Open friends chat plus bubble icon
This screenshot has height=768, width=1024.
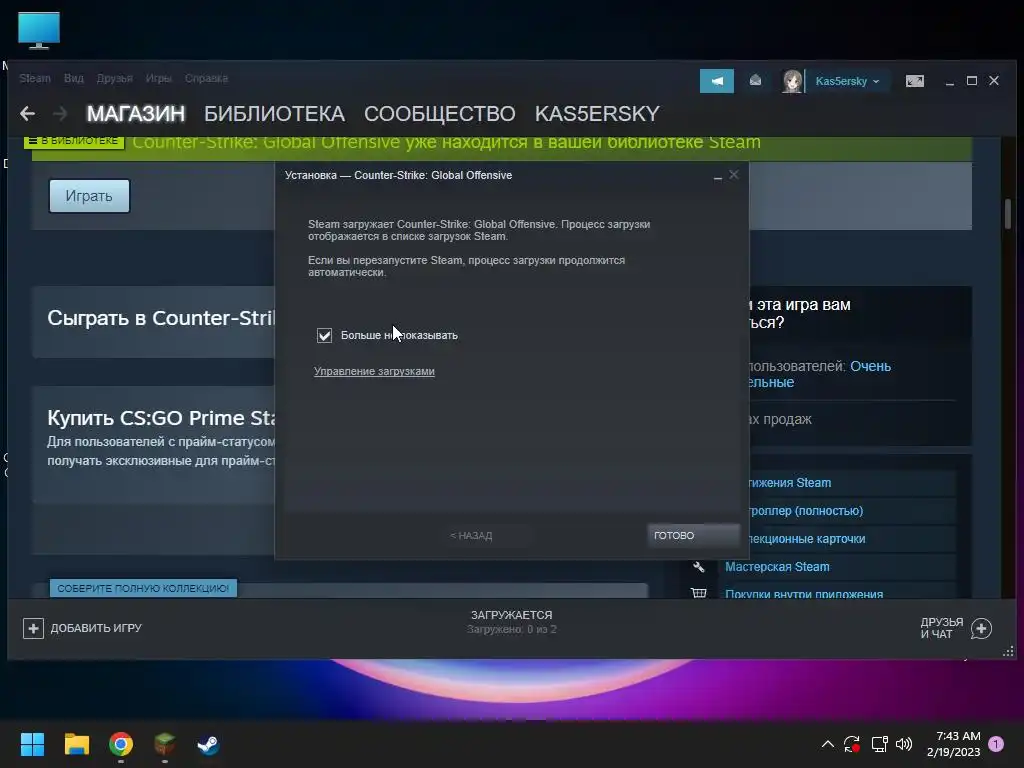click(x=981, y=628)
